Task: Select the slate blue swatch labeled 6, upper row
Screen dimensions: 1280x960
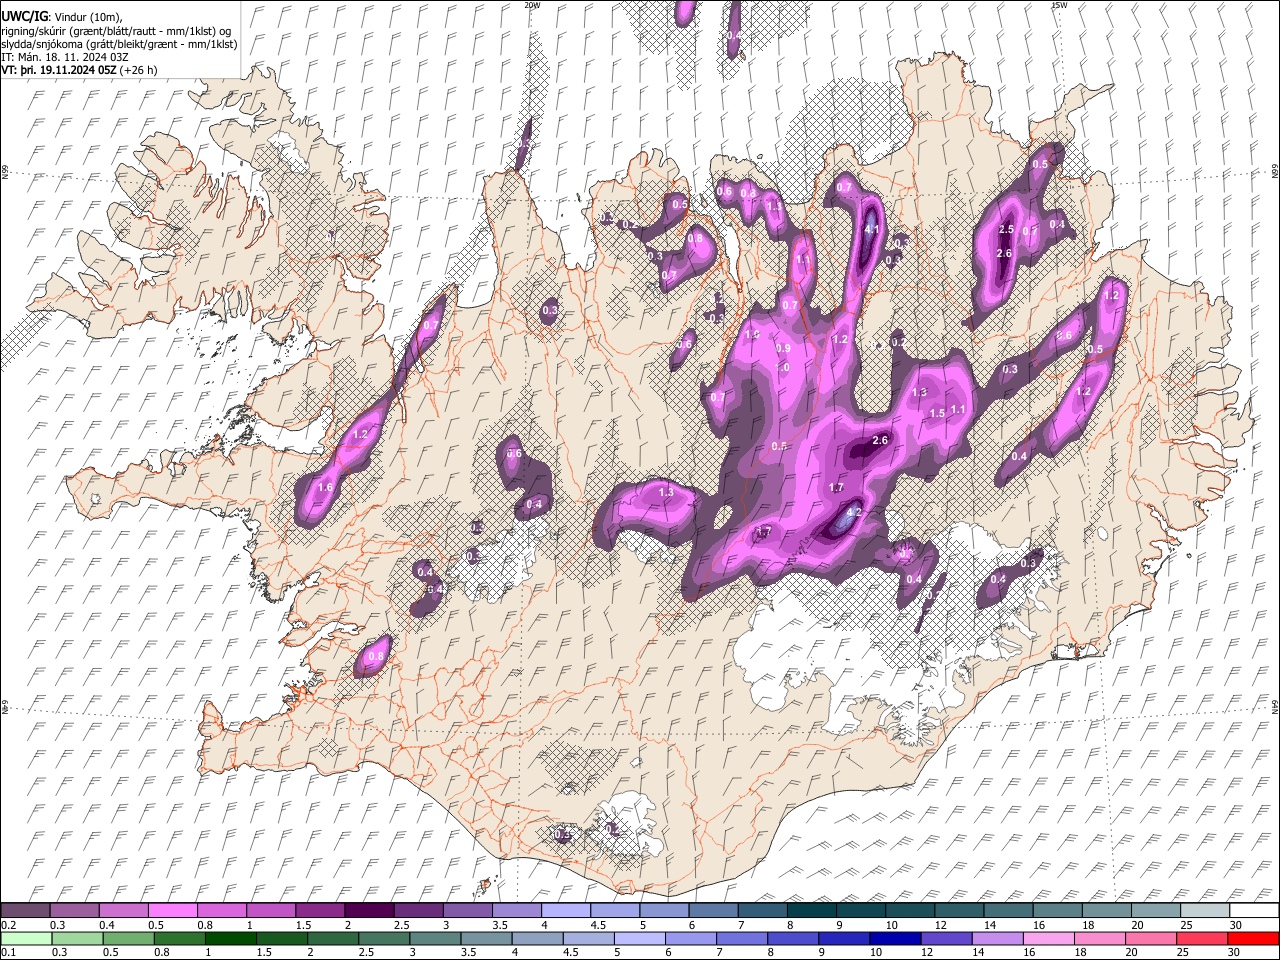Action: (712, 910)
